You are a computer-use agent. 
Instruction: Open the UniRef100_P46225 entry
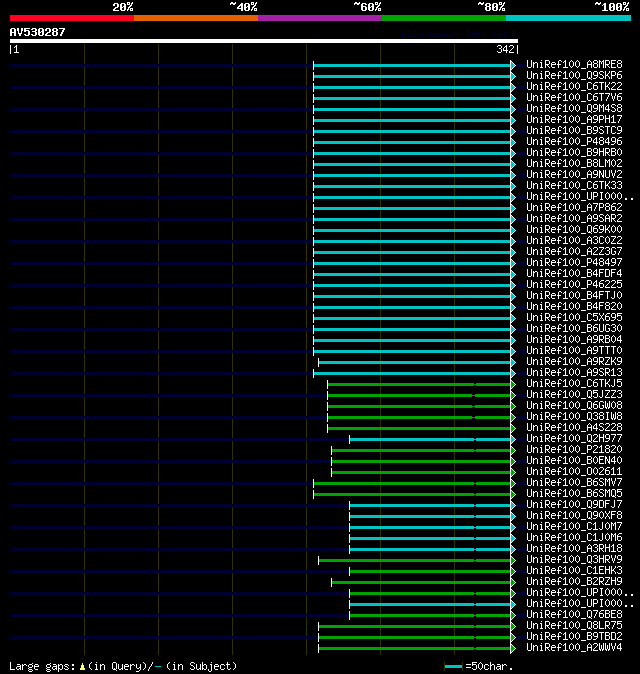574,285
